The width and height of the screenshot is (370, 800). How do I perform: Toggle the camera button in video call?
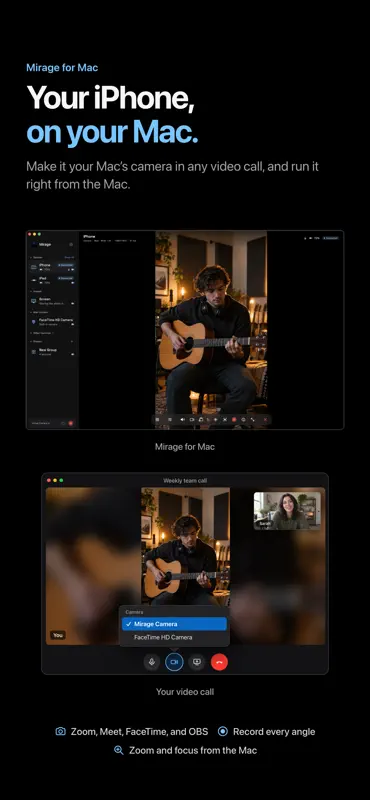pos(174,662)
